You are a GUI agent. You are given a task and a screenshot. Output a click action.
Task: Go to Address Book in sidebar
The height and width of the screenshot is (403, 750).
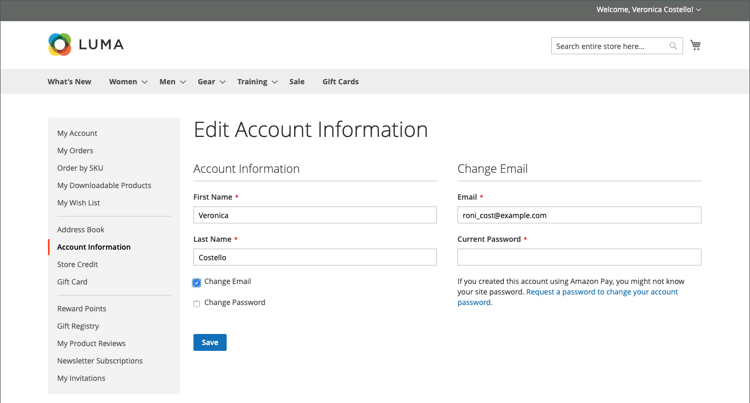click(81, 230)
